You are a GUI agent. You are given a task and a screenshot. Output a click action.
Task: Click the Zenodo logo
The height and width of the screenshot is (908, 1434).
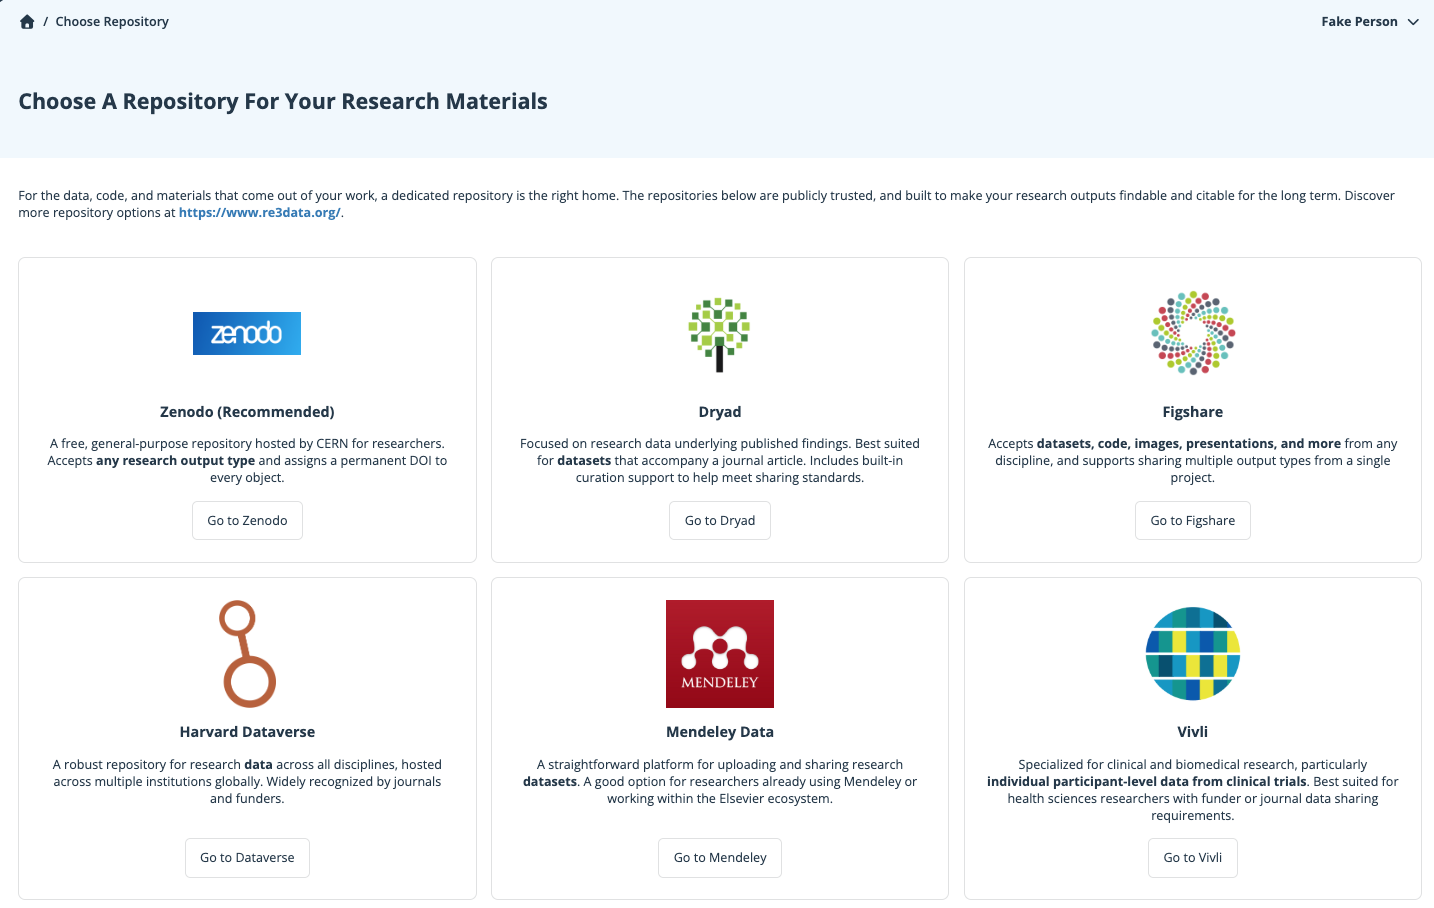click(x=247, y=333)
